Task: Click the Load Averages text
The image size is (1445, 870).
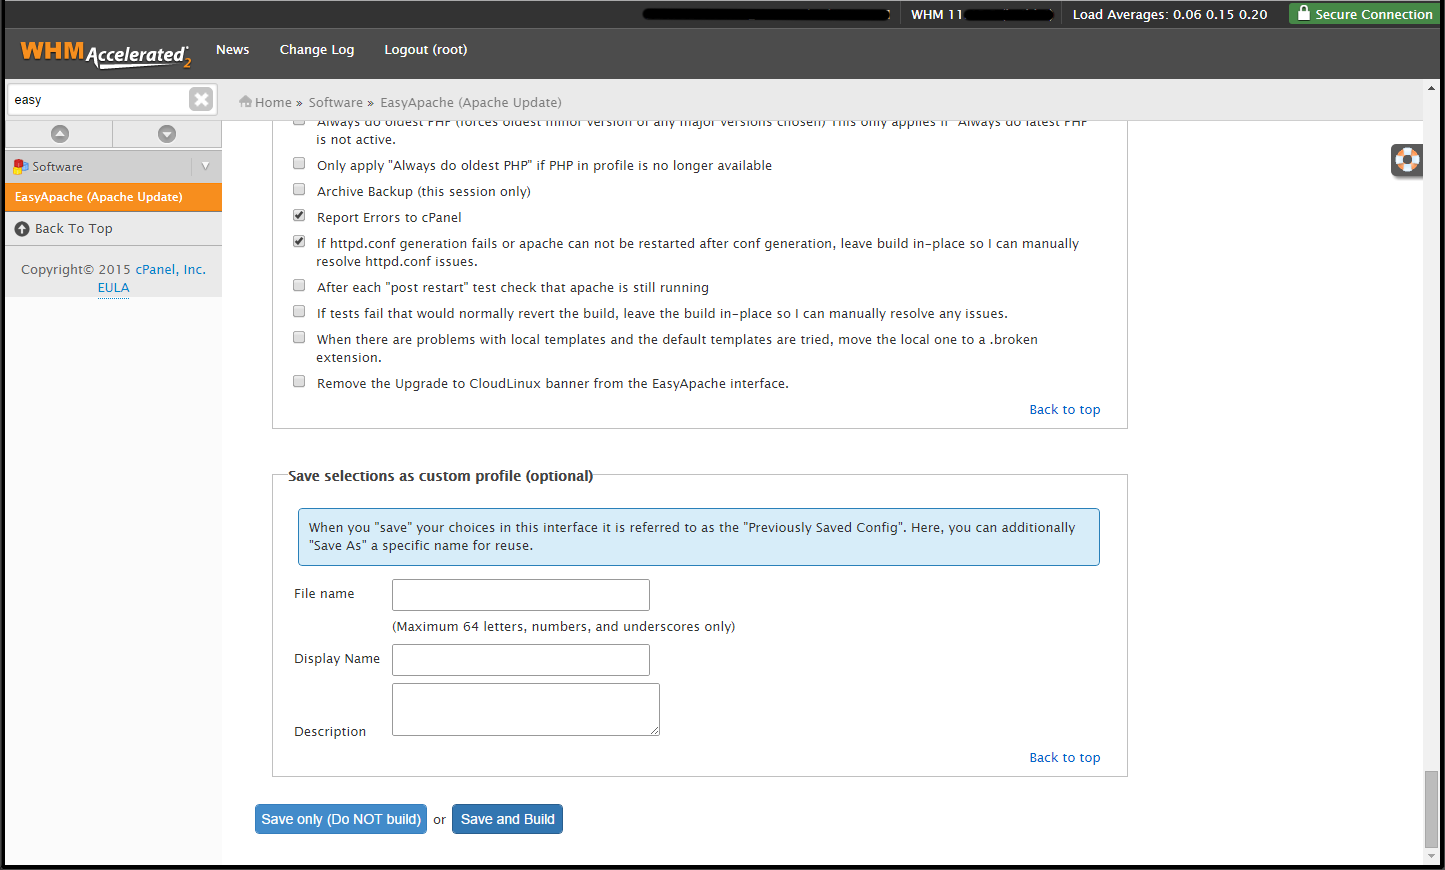Action: tap(1170, 14)
